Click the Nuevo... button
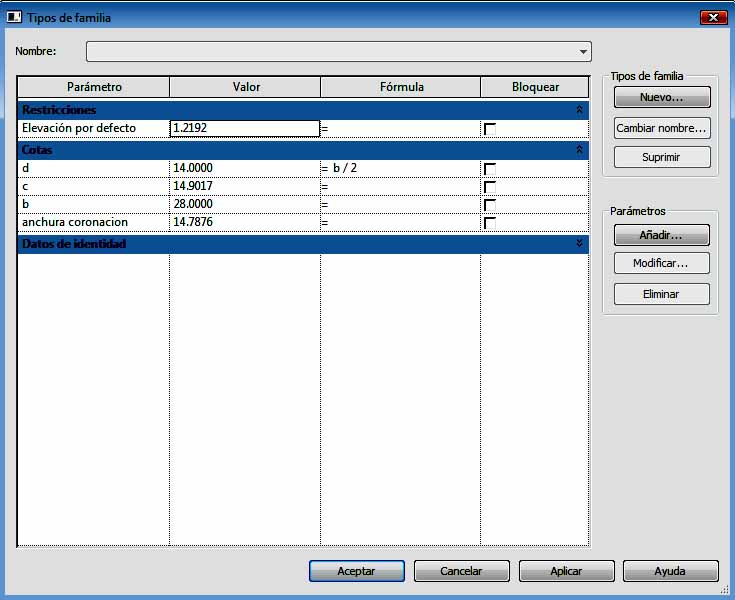The image size is (735, 600). 661,97
